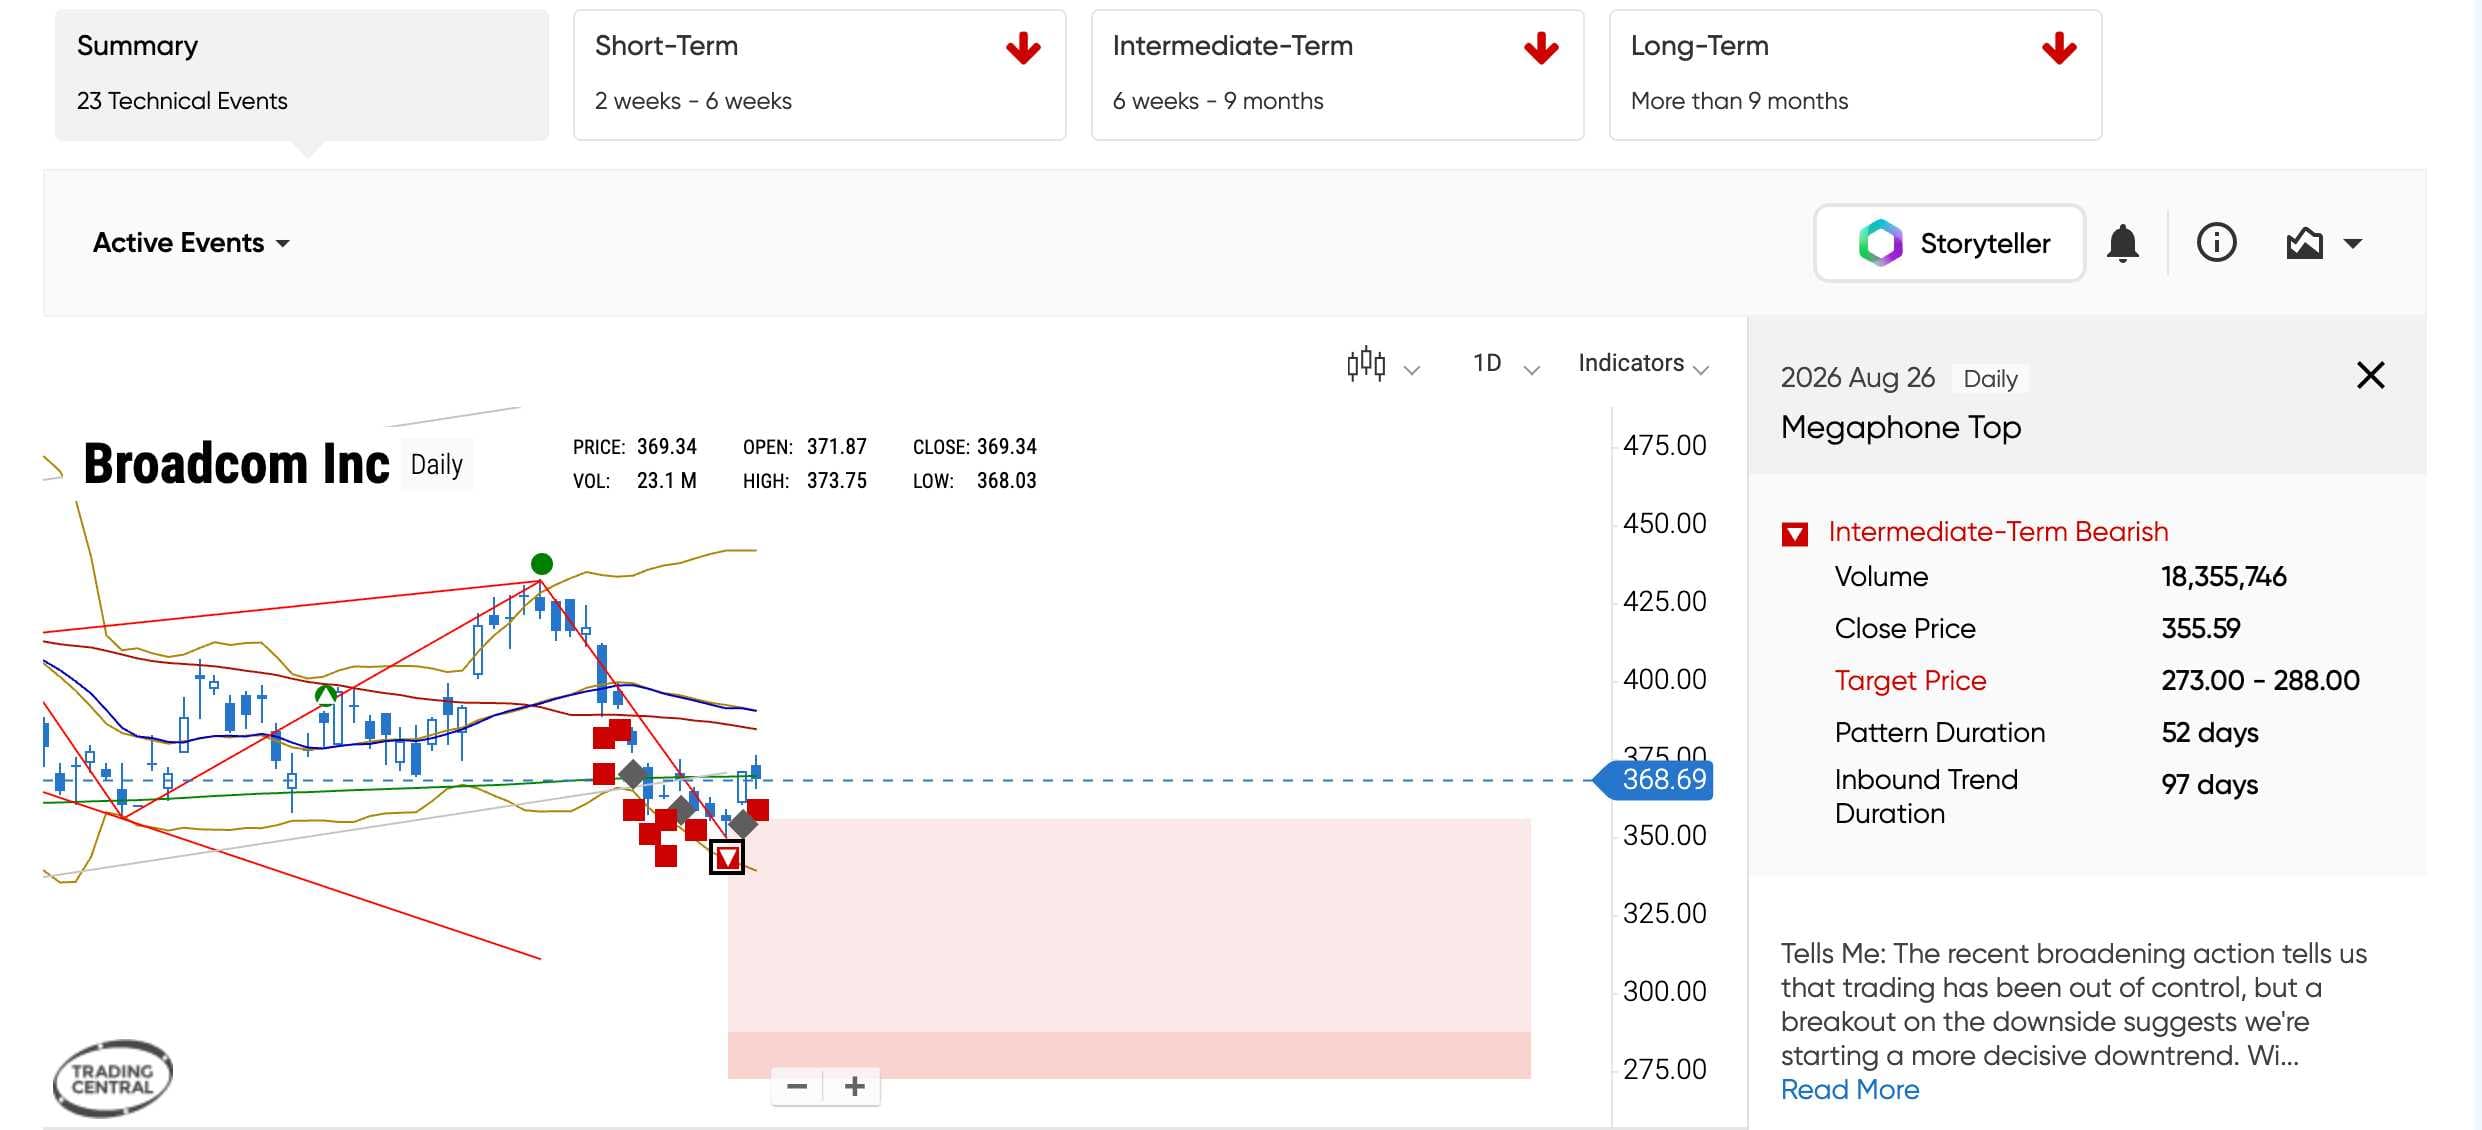Click the Short-Term red down arrow
2482x1130 pixels.
tap(1023, 48)
